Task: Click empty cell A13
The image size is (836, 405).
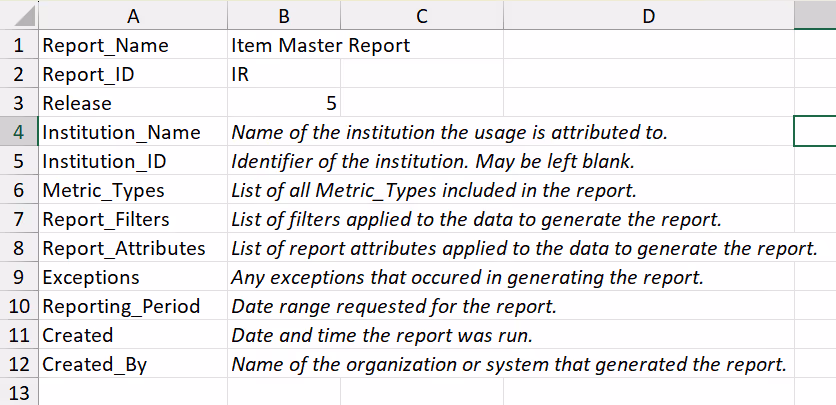Action: click(x=133, y=392)
